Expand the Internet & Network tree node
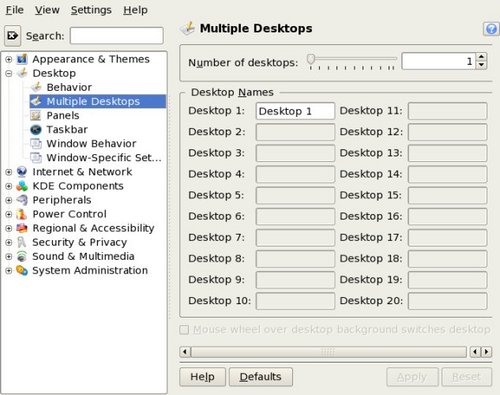The width and height of the screenshot is (500, 395). 9,172
